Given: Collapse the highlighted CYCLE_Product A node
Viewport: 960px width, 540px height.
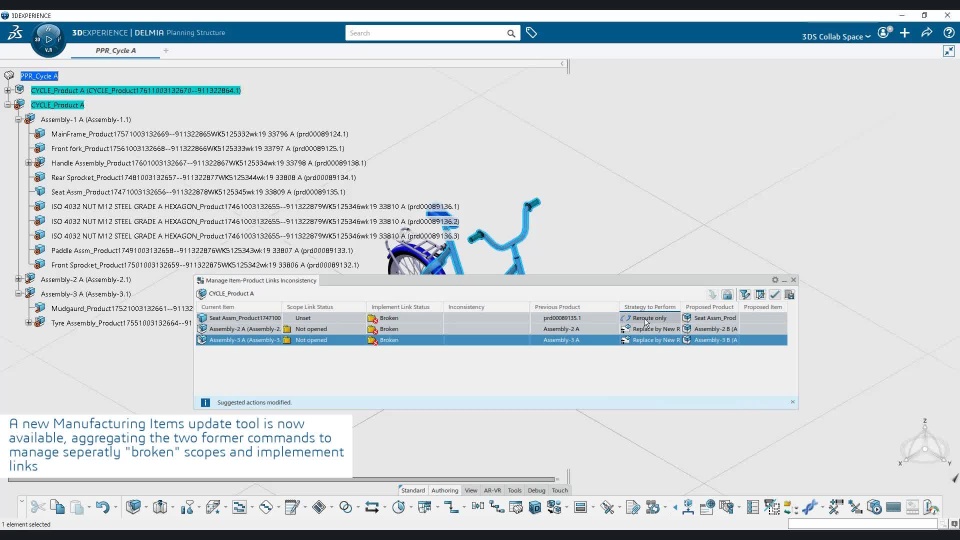Looking at the screenshot, I should point(8,105).
